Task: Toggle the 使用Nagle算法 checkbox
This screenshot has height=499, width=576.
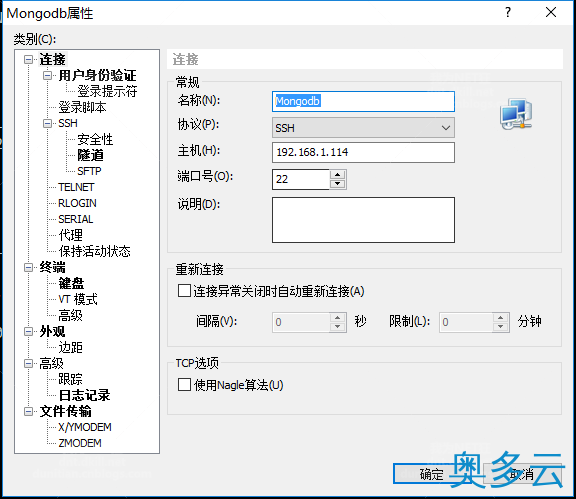Action: click(184, 385)
